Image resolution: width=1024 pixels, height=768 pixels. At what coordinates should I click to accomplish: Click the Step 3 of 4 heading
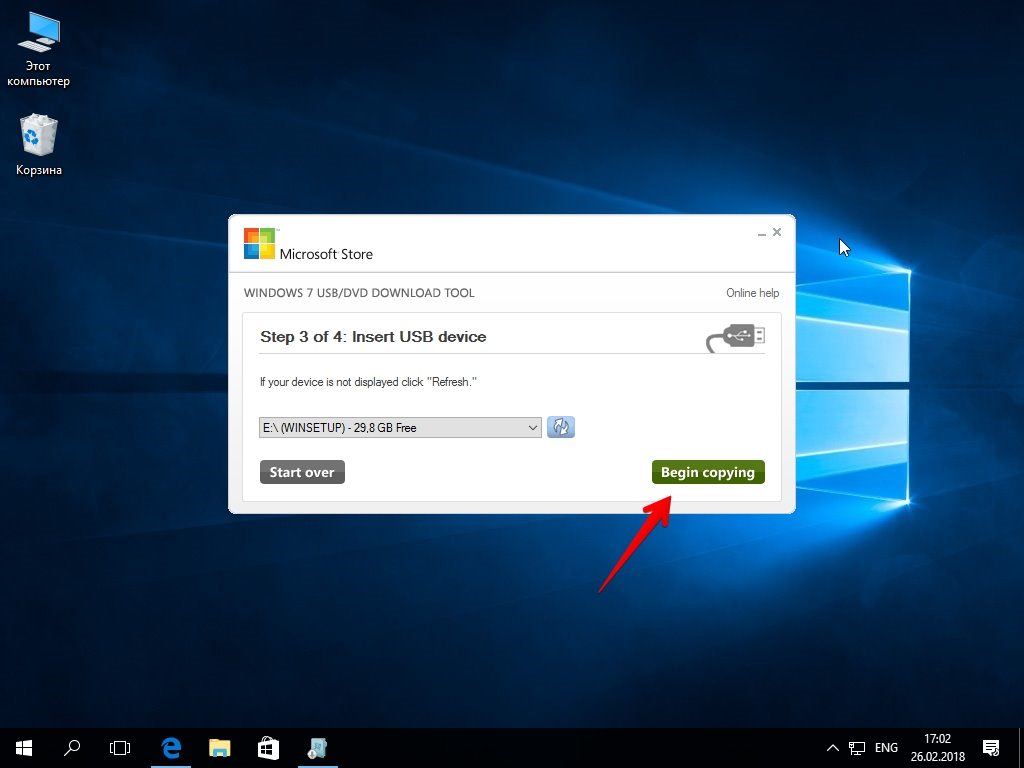[x=373, y=337]
